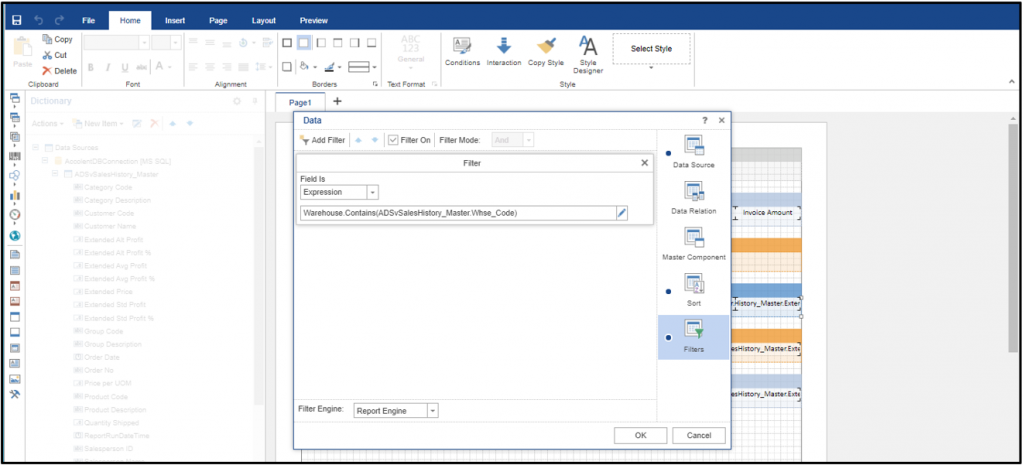Click the filter expression text field

(458, 213)
